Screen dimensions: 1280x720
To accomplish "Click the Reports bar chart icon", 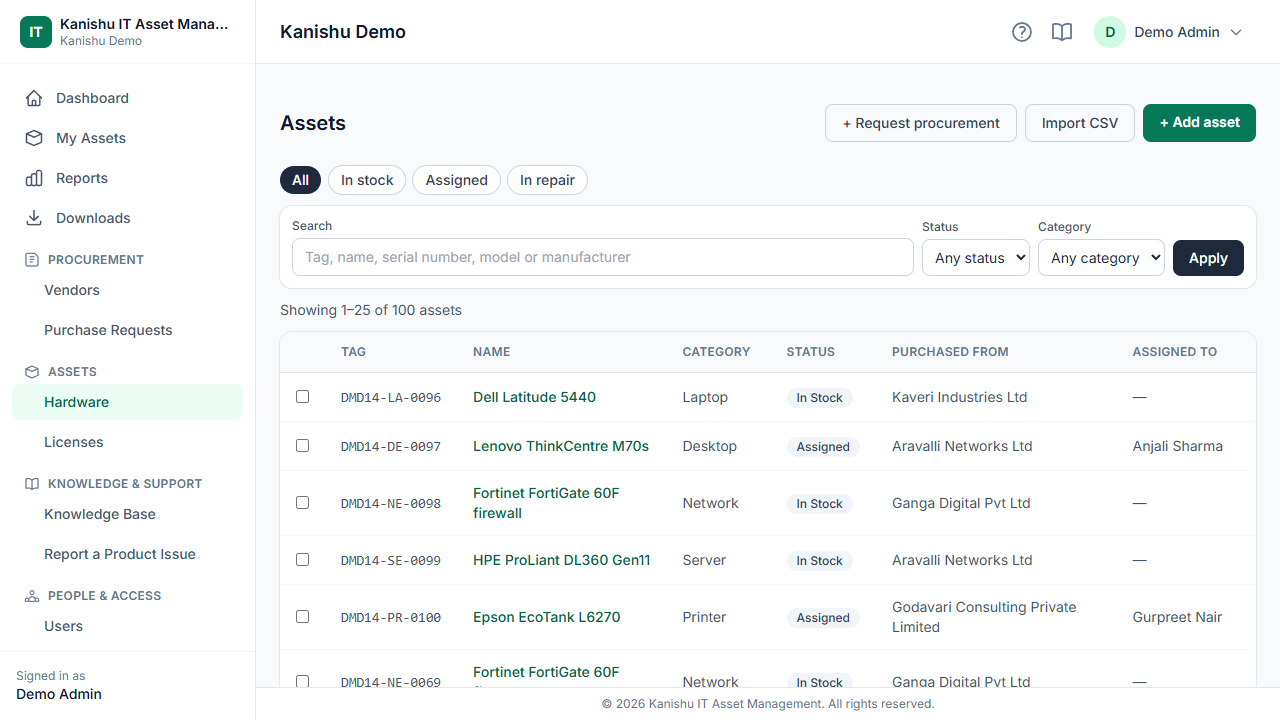I will pyautogui.click(x=34, y=178).
